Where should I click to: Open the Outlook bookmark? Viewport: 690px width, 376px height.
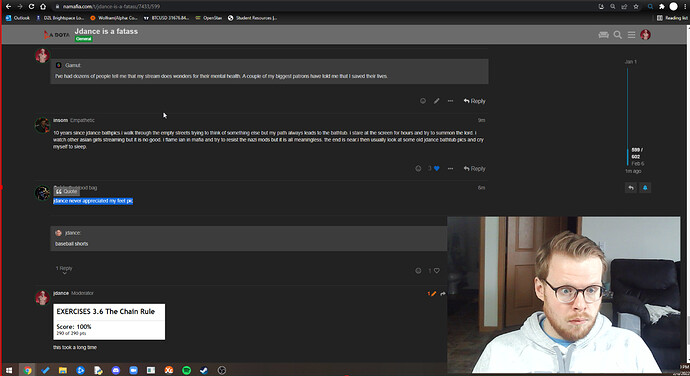coord(18,18)
